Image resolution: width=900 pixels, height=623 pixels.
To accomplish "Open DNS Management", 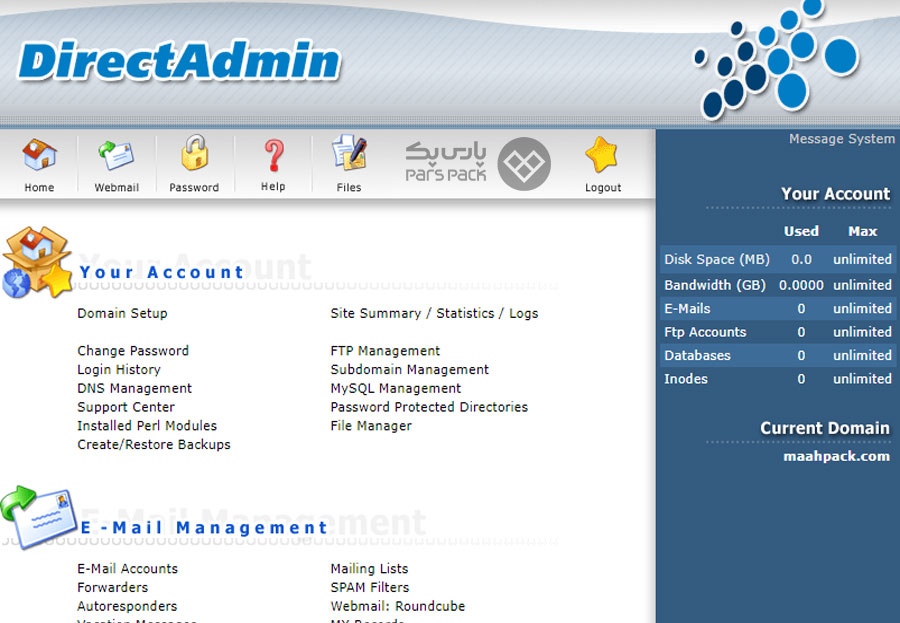I will [134, 389].
